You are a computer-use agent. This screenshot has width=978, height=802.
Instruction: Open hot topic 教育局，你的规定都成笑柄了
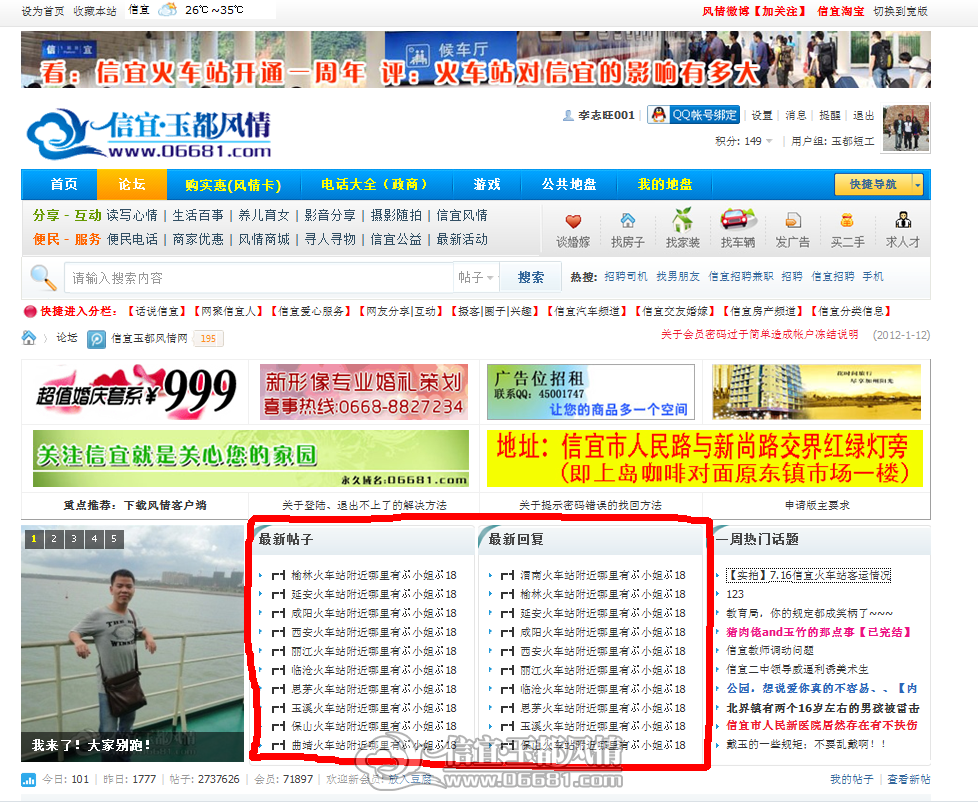[809, 613]
